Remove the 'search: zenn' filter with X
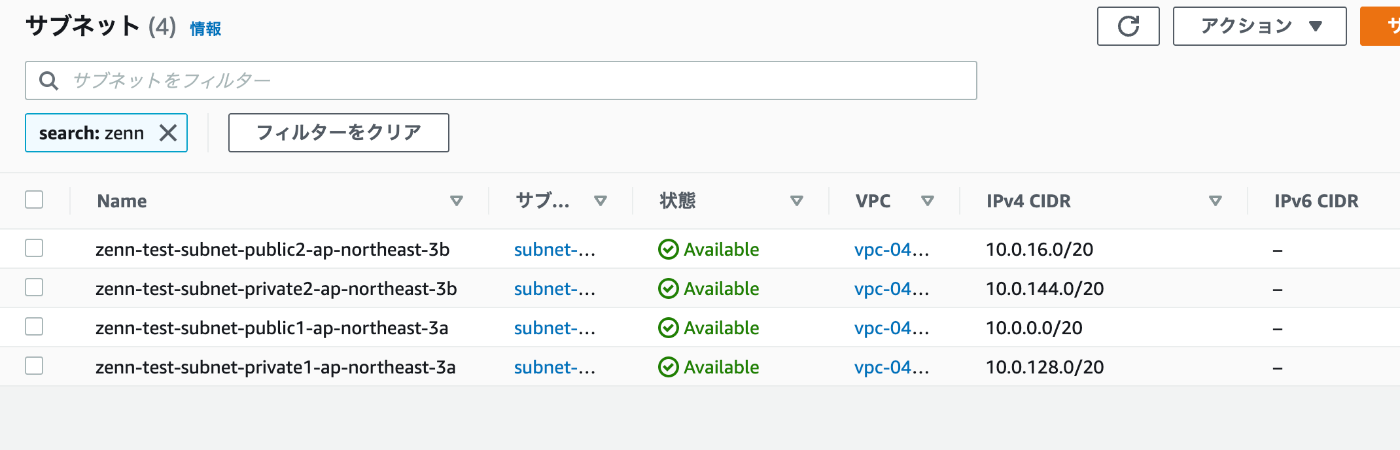The height and width of the screenshot is (450, 1400). pyautogui.click(x=168, y=132)
